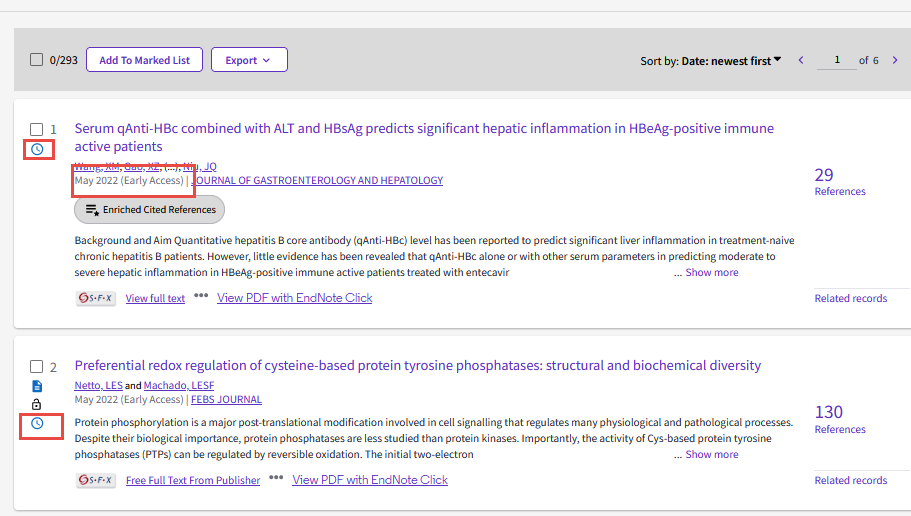911x516 pixels.
Task: Open the Export dropdown
Action: [x=249, y=60]
